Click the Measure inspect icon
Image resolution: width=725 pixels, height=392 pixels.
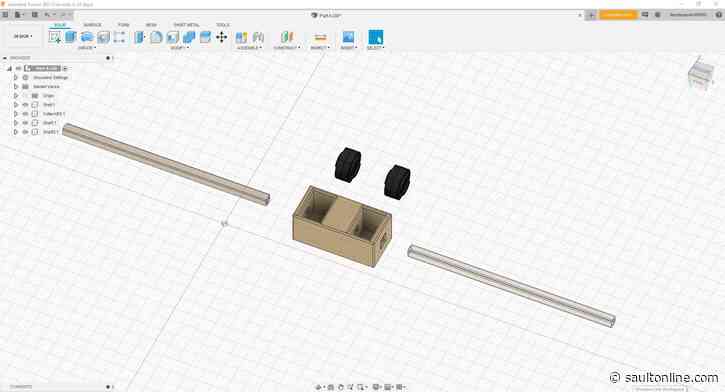tap(319, 37)
